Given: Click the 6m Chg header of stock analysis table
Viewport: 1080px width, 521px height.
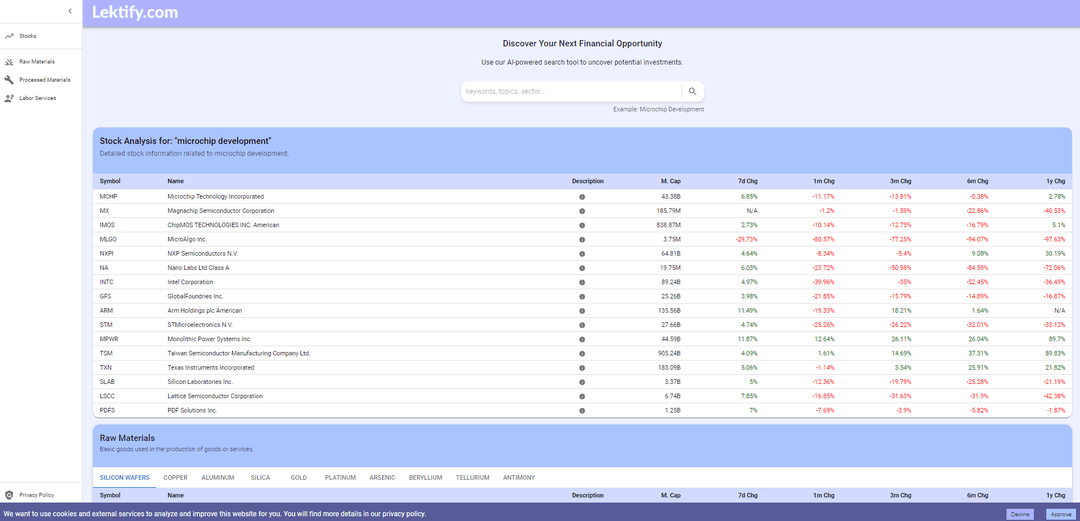Looking at the screenshot, I should (x=977, y=181).
